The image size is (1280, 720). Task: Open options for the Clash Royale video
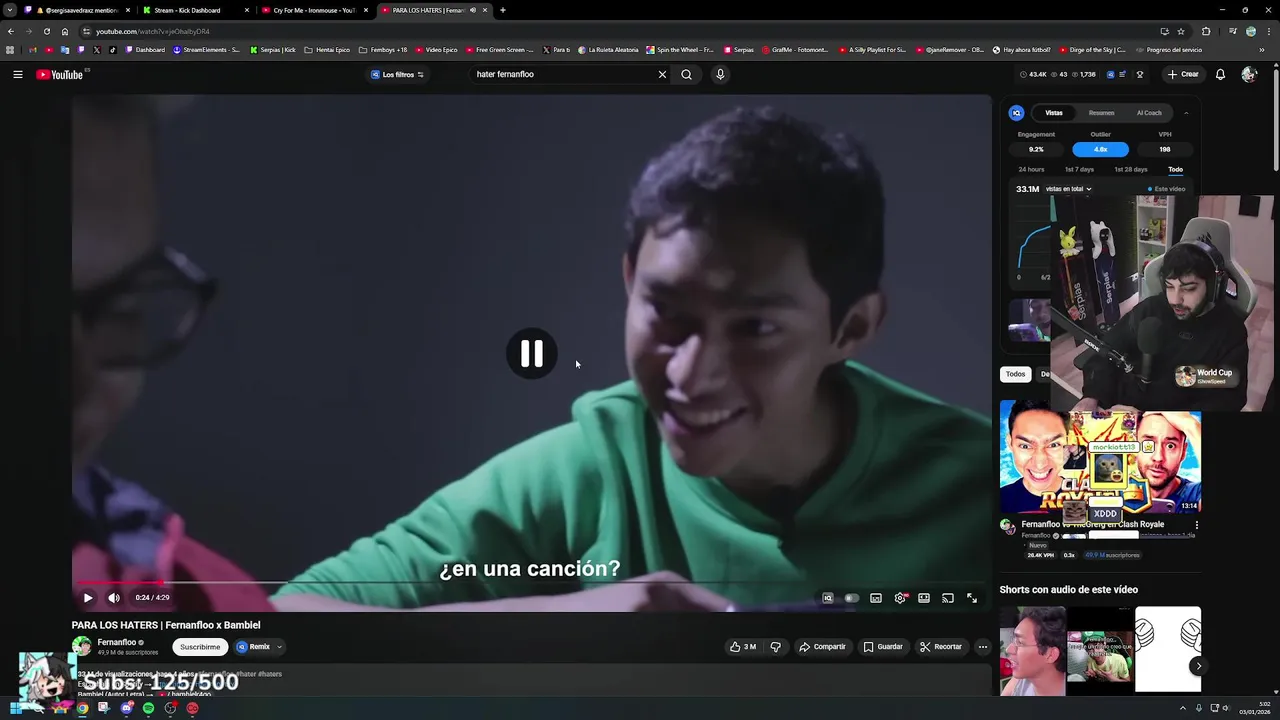tap(1196, 525)
